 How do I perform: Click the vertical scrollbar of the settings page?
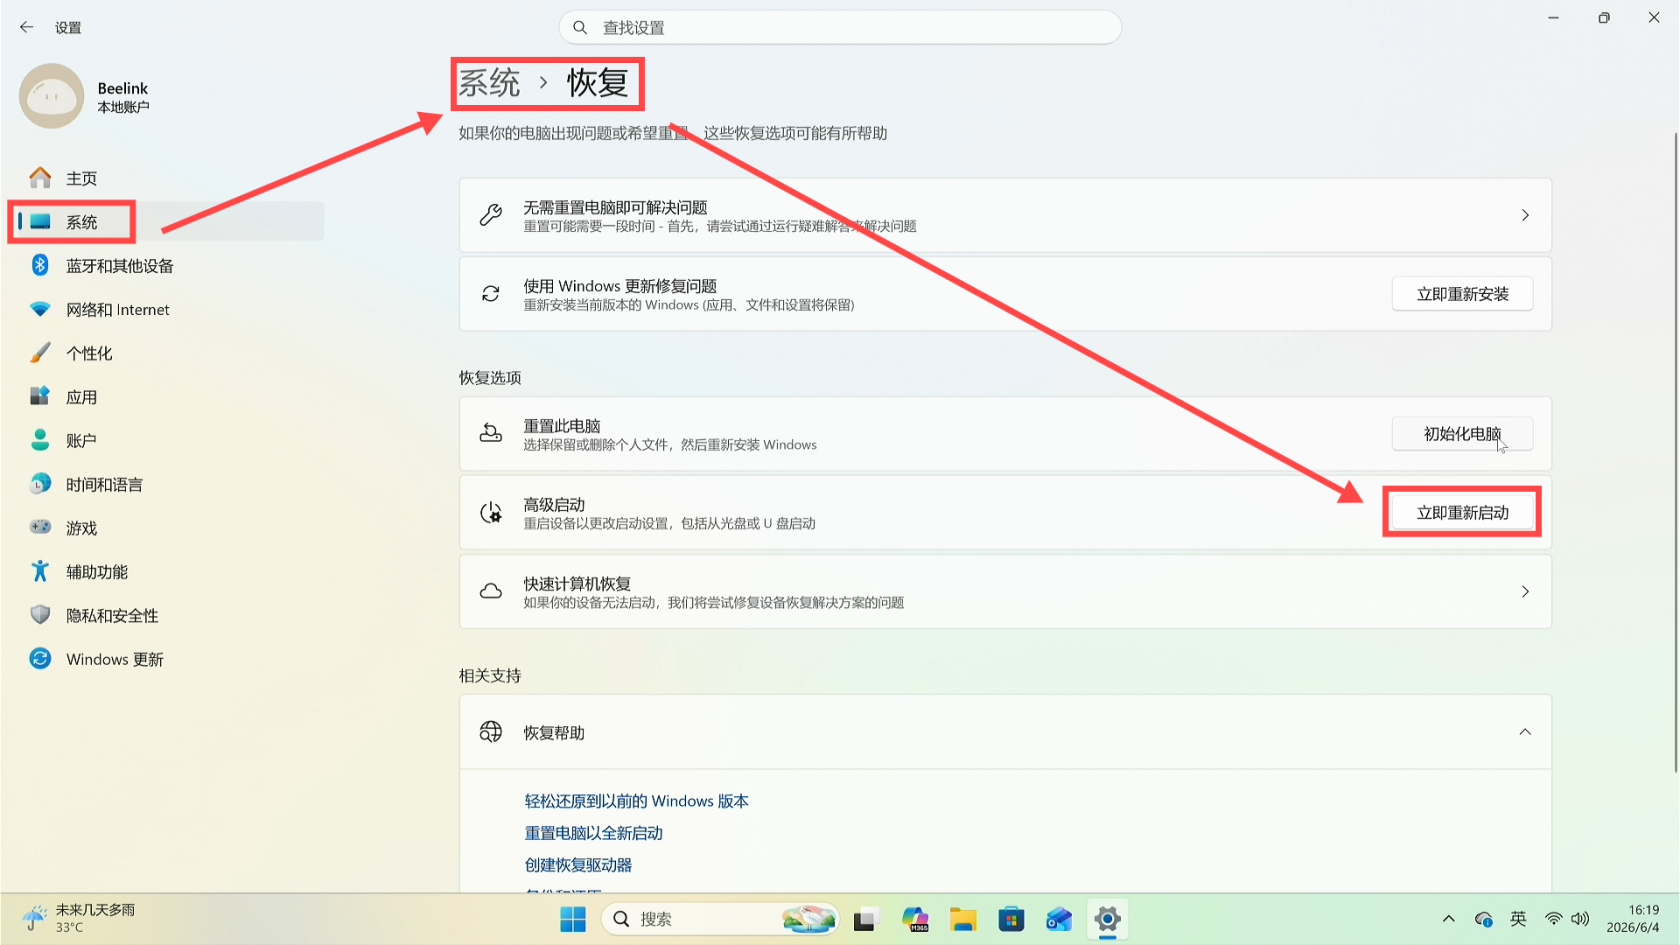pyautogui.click(x=1676, y=452)
